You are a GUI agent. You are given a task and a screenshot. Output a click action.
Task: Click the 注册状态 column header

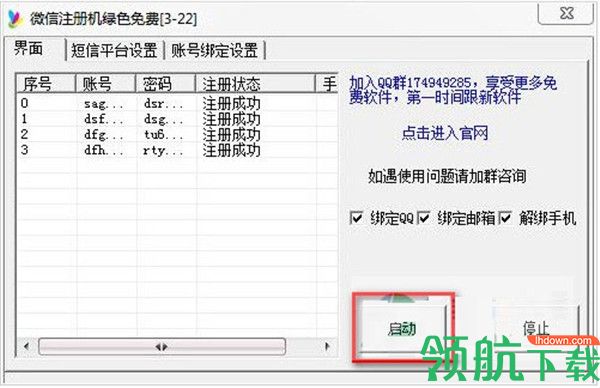(255, 83)
